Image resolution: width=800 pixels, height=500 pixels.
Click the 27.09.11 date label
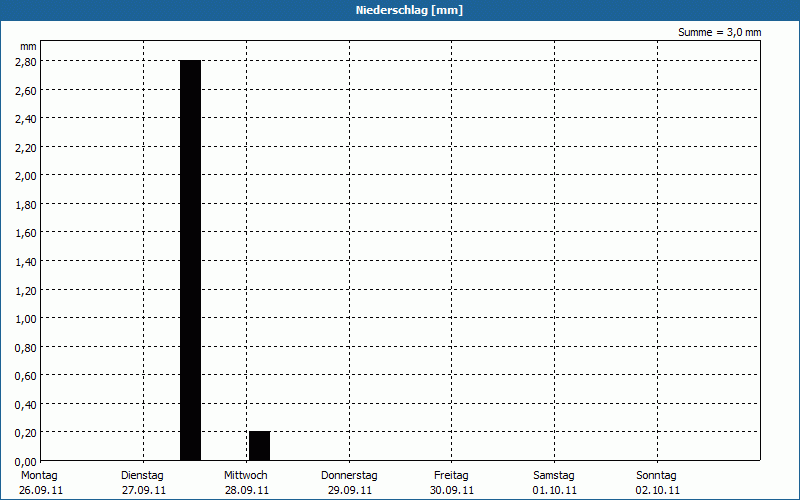tap(144, 491)
